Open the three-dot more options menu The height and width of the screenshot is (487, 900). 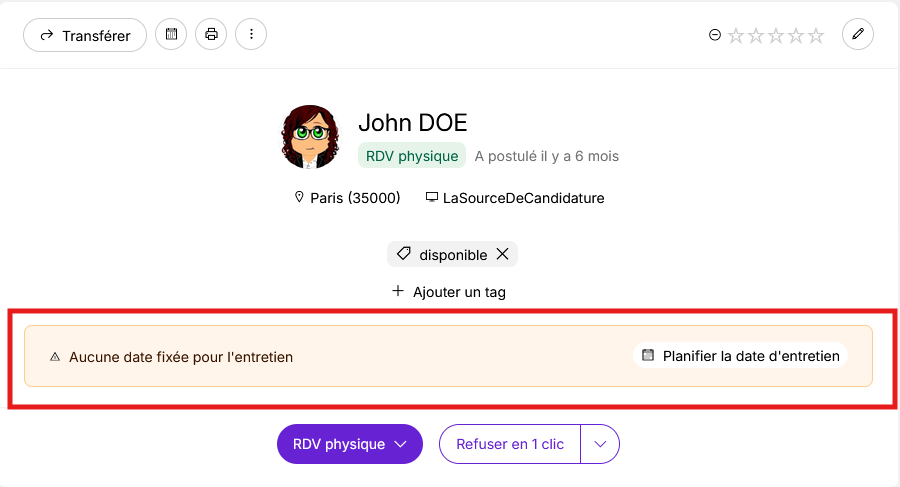[251, 34]
